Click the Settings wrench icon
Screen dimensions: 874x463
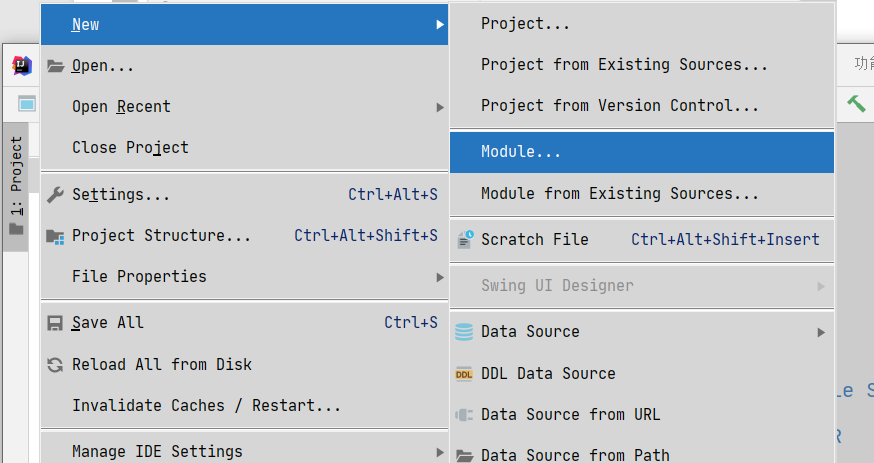click(x=56, y=194)
